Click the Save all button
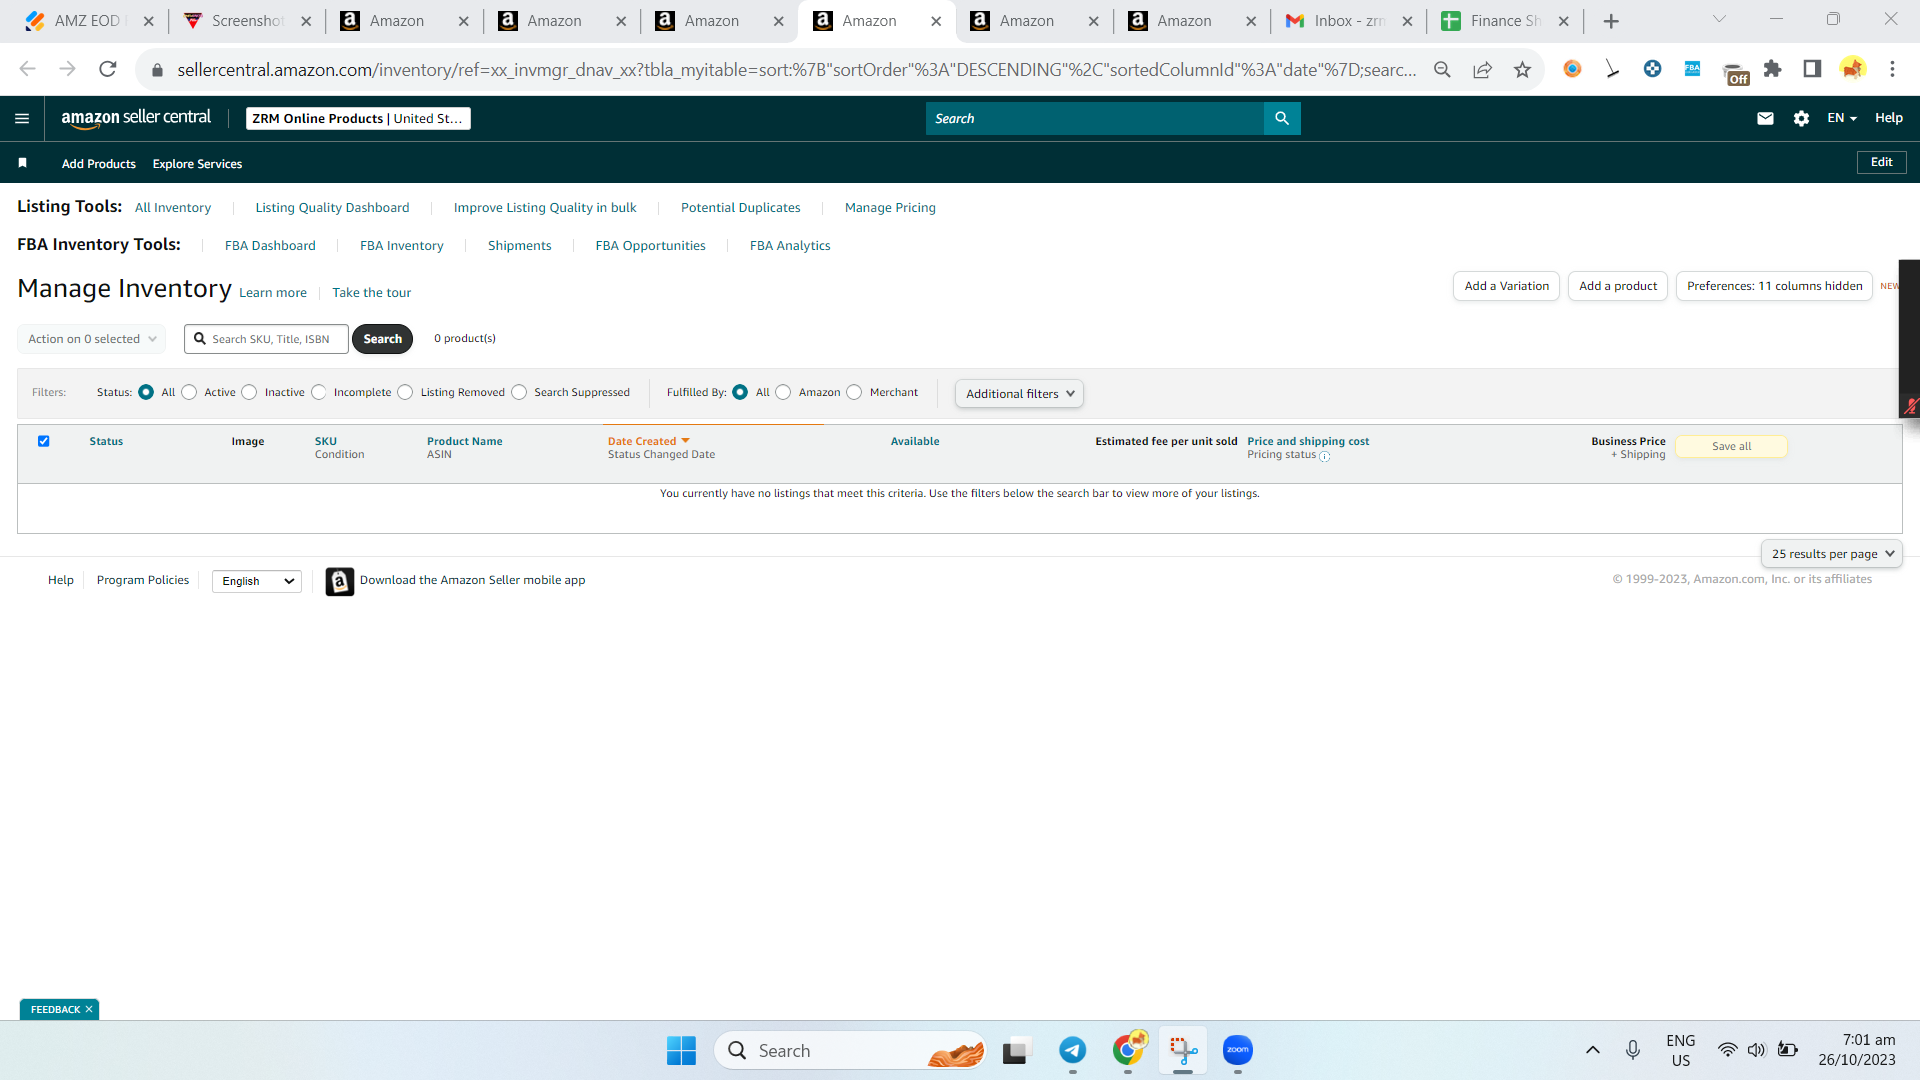1920x1080 pixels. [x=1731, y=447]
